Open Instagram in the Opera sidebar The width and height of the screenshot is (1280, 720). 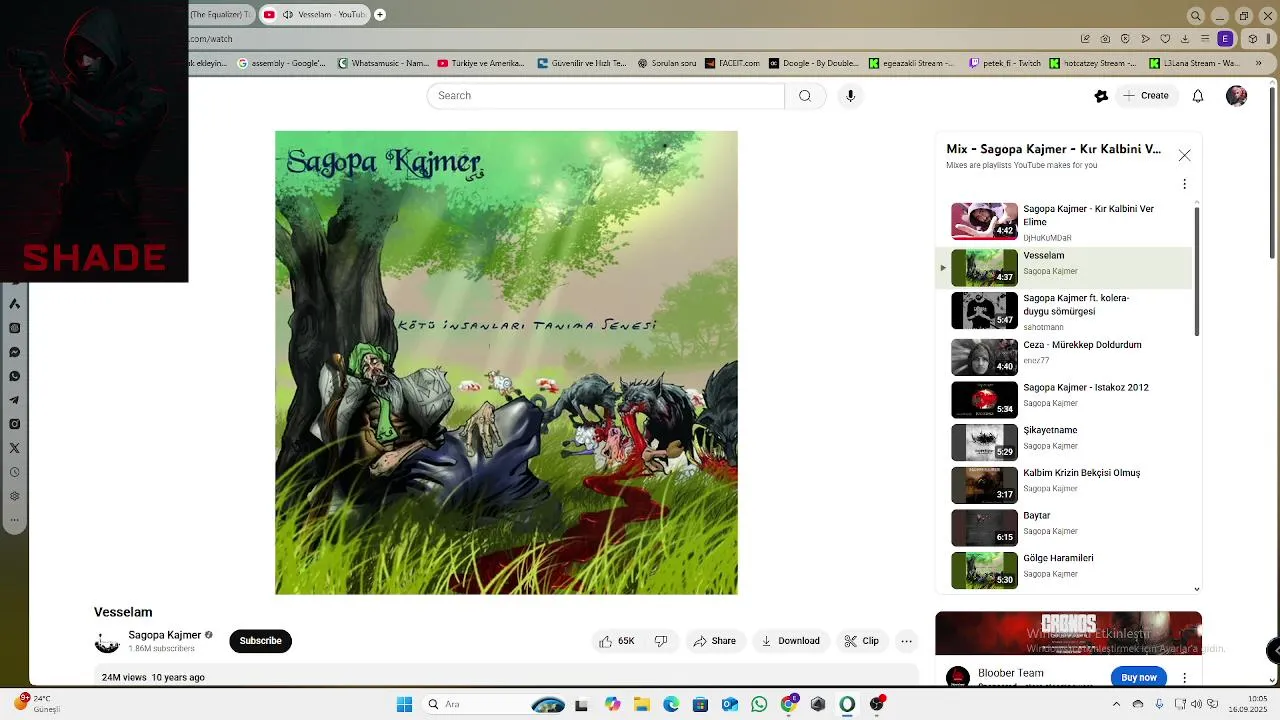tap(14, 424)
